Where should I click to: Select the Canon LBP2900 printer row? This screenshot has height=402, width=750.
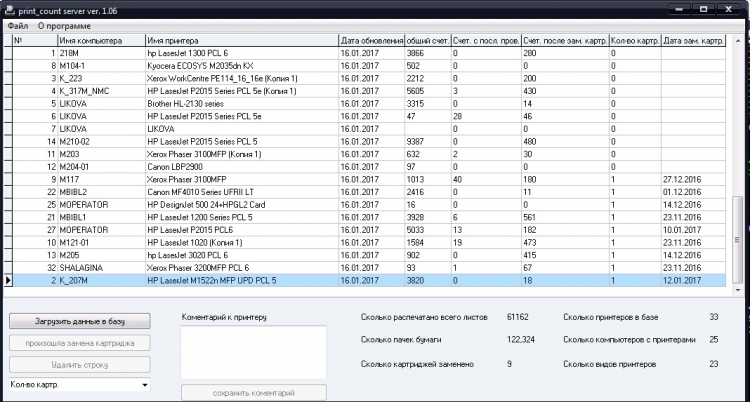[x=240, y=166]
